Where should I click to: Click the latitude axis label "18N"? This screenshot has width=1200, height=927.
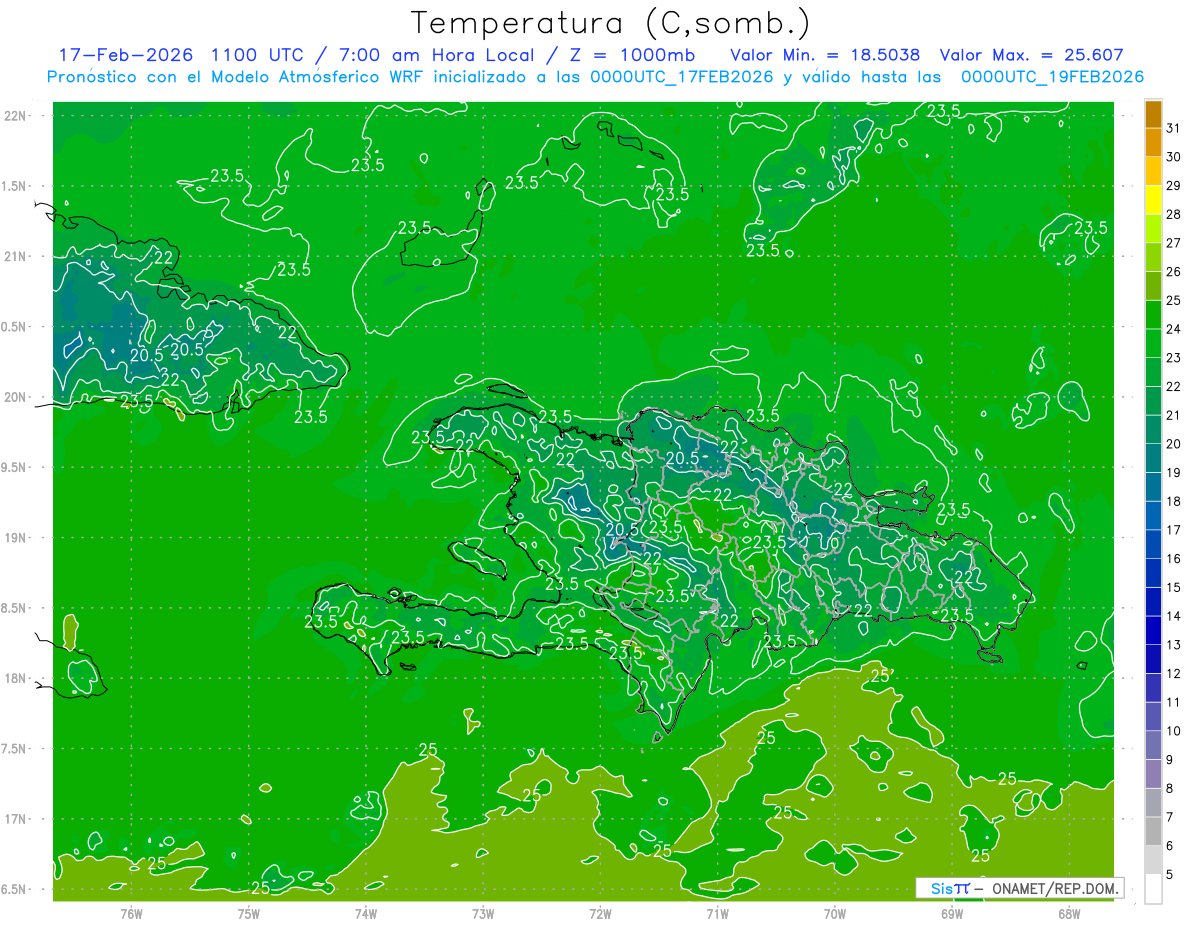16,678
